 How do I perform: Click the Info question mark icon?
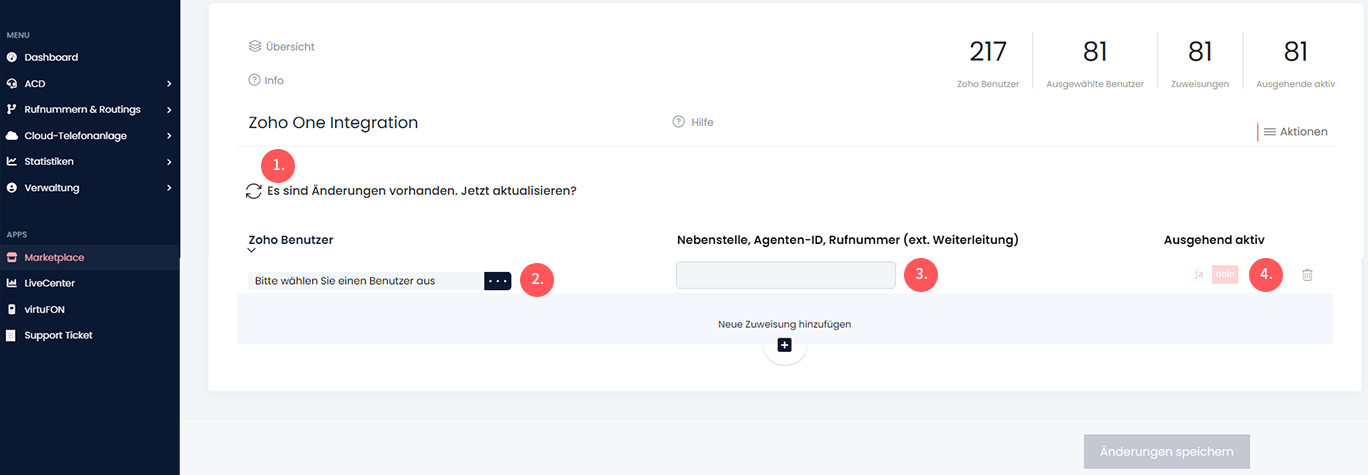pyautogui.click(x=254, y=80)
